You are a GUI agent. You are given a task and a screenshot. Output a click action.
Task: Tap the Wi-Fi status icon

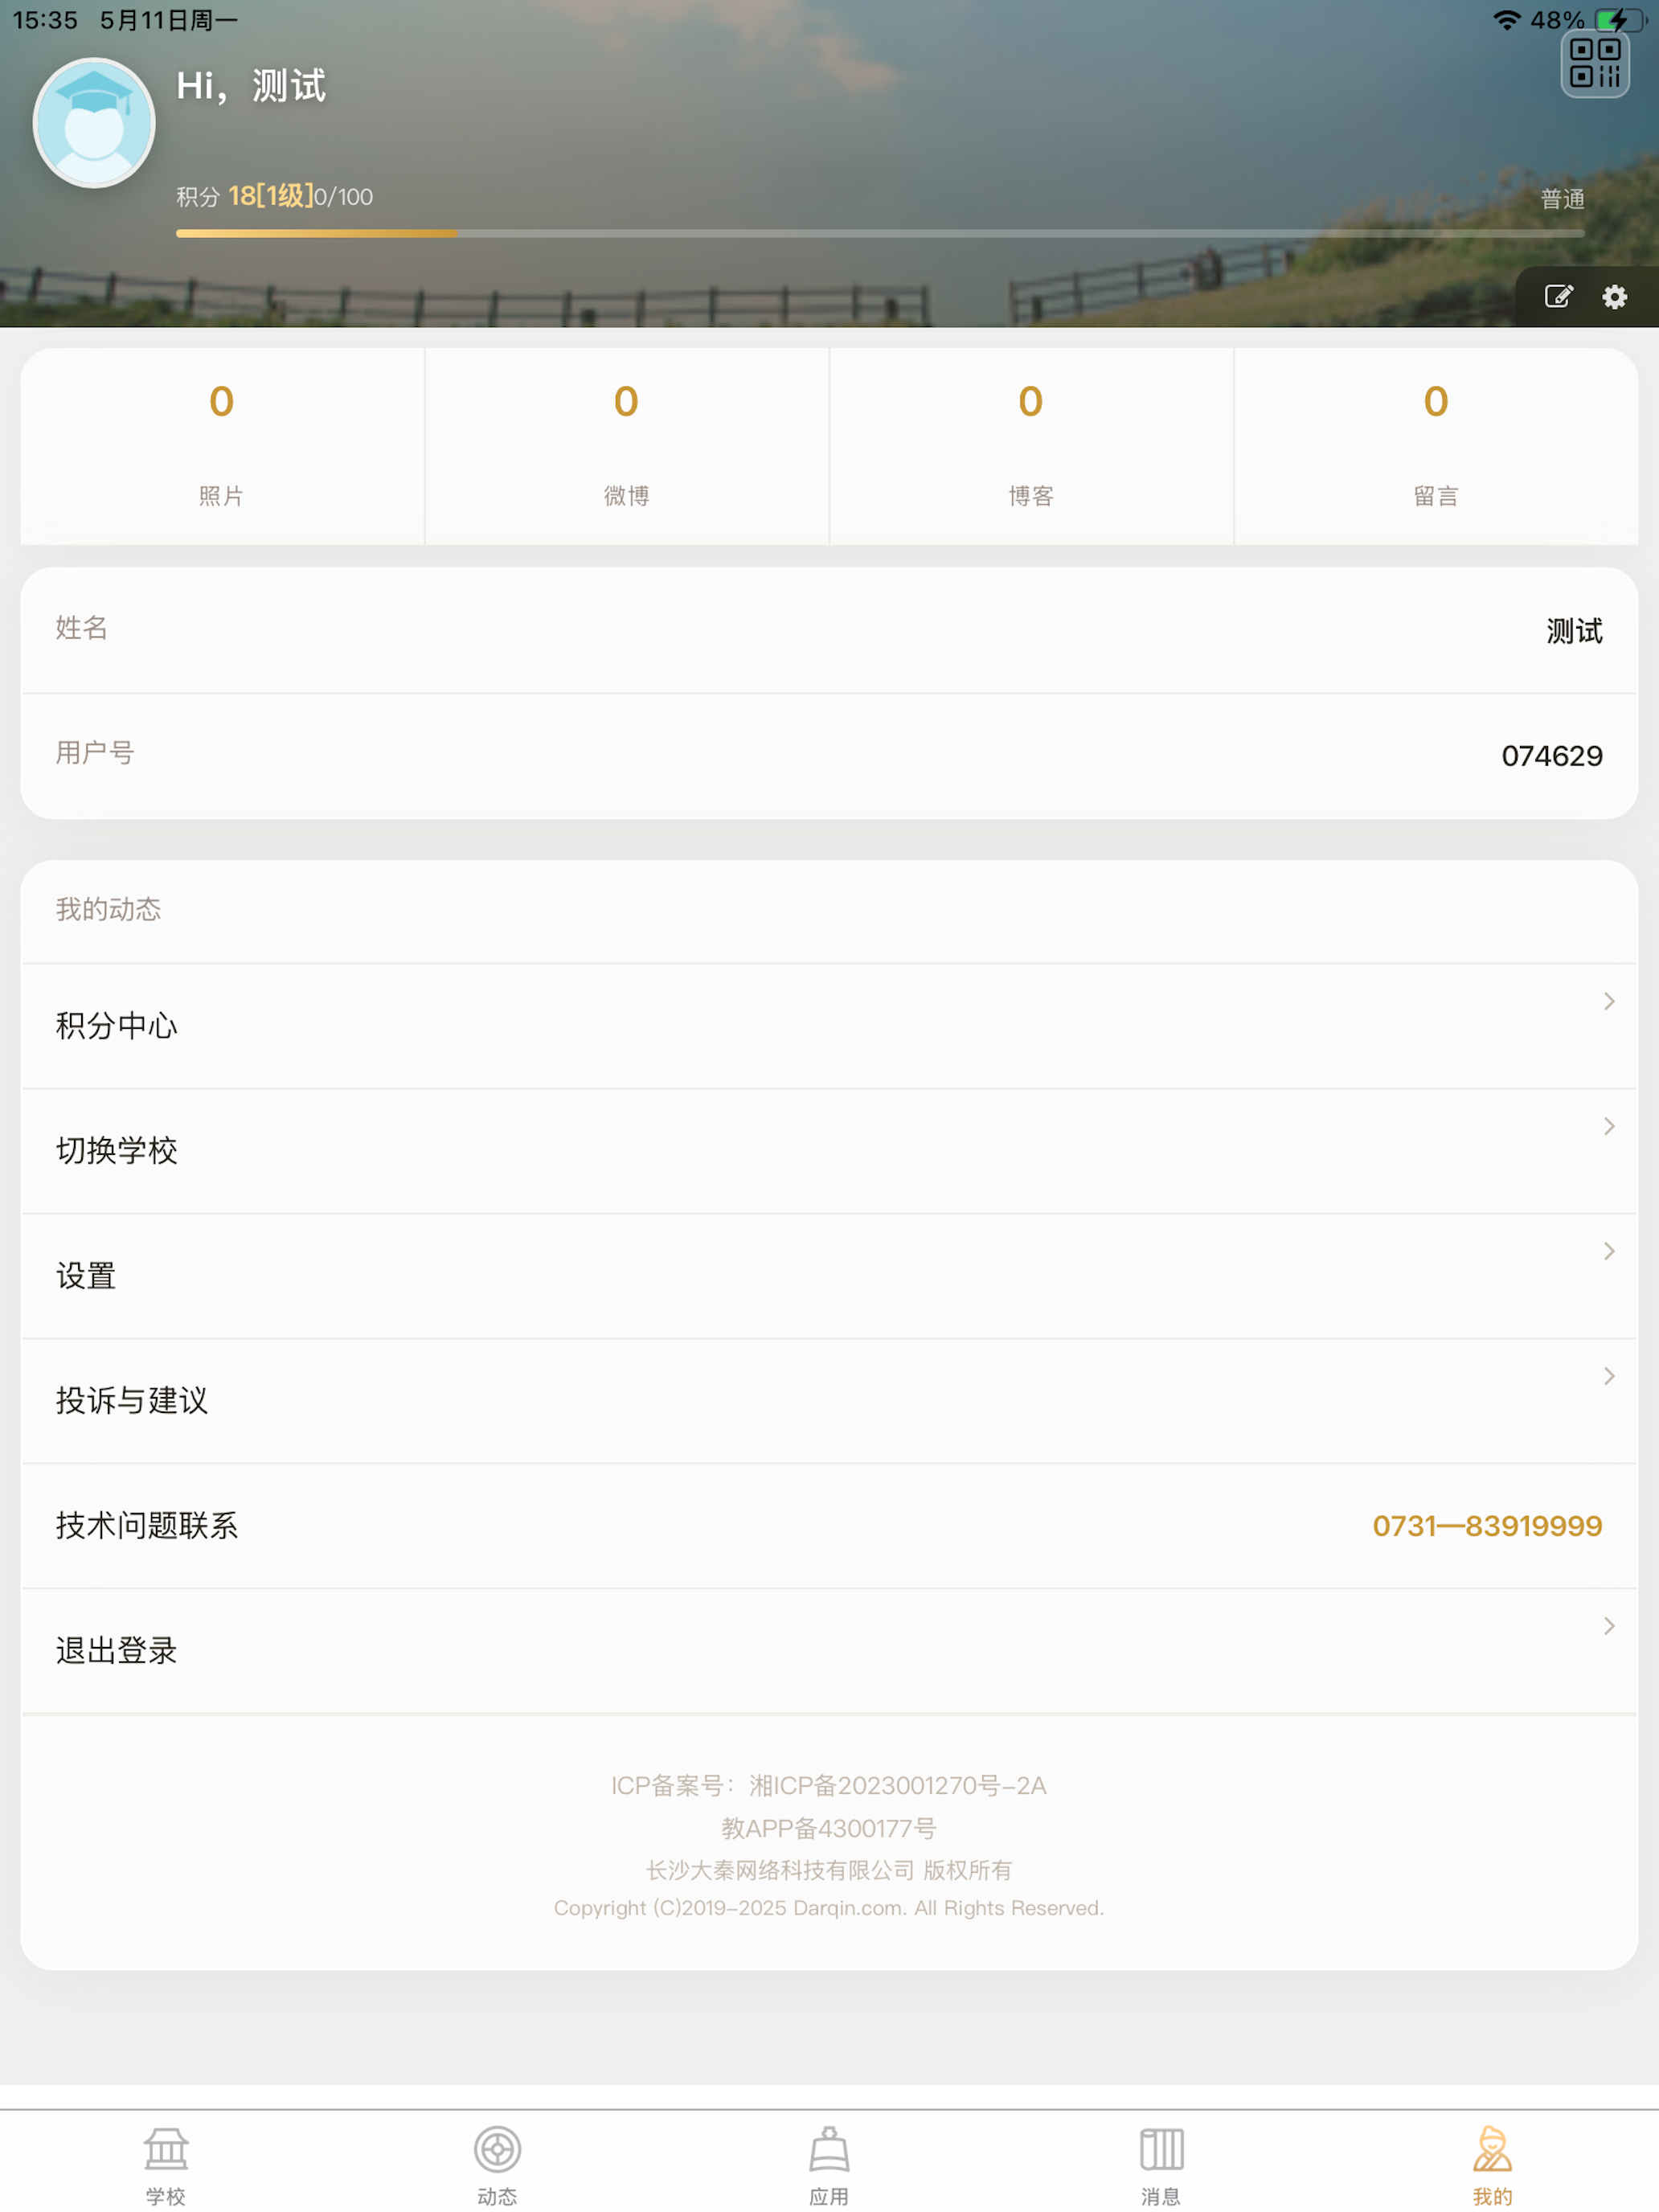click(1506, 20)
